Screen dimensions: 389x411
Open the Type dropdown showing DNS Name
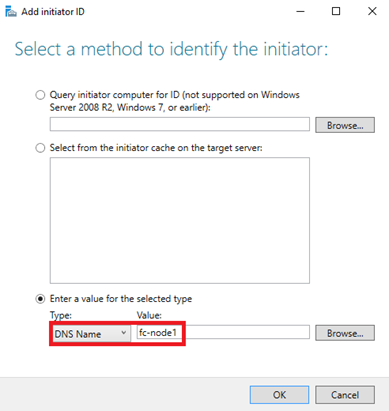tap(90, 333)
